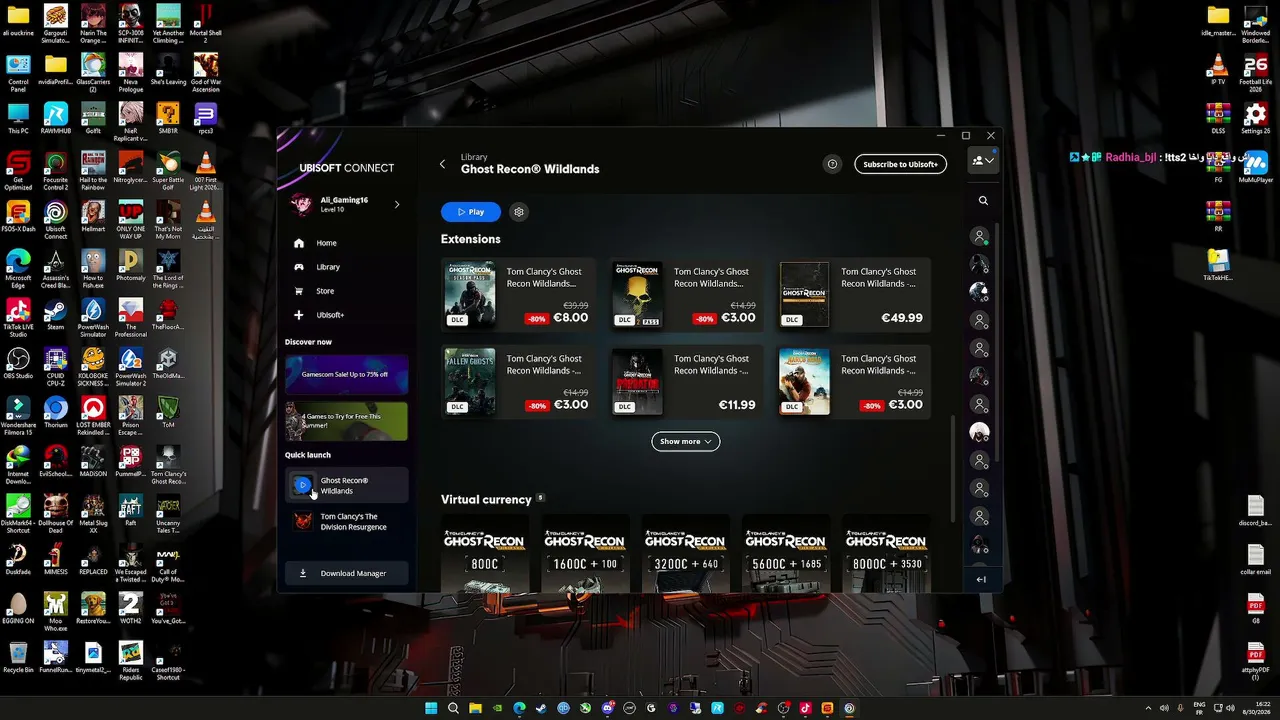
Task: Open the 4 Games to Try for Free banner
Action: (x=346, y=421)
